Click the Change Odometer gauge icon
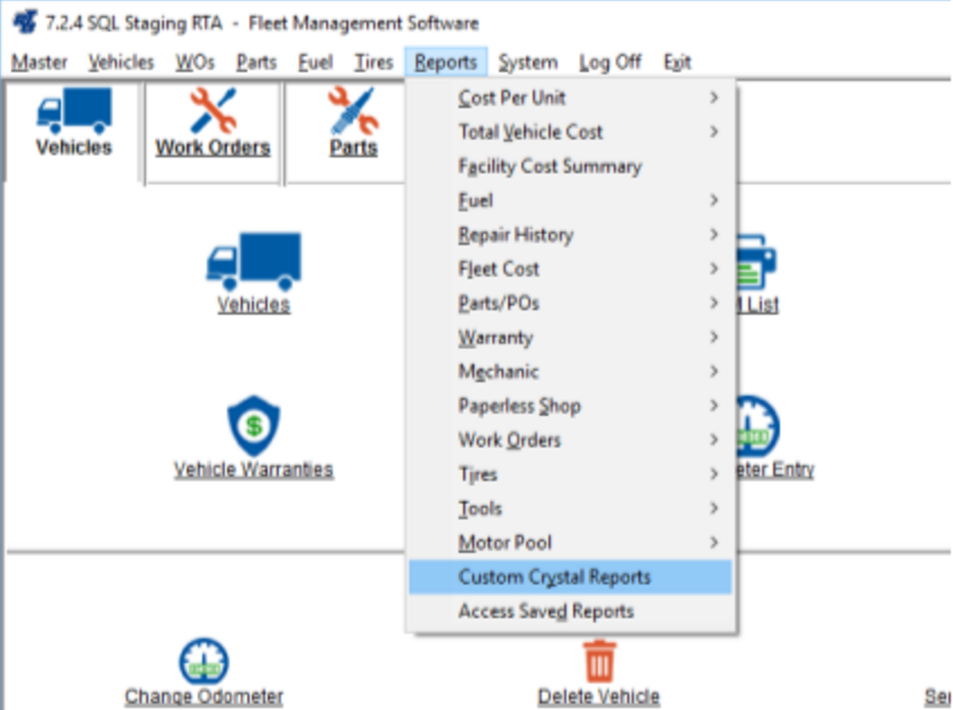The height and width of the screenshot is (710, 953). click(x=204, y=661)
